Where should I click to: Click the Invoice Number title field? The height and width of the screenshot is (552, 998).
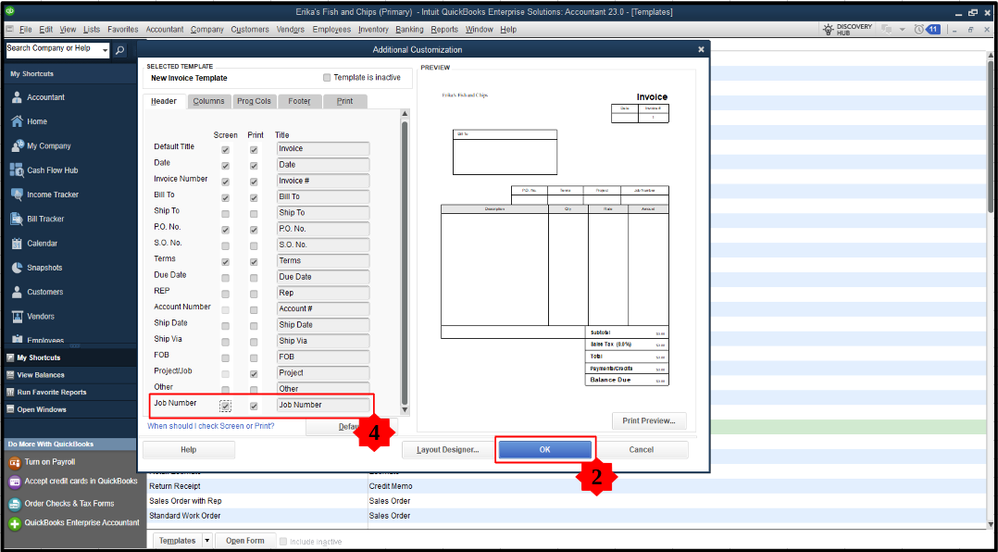[323, 181]
